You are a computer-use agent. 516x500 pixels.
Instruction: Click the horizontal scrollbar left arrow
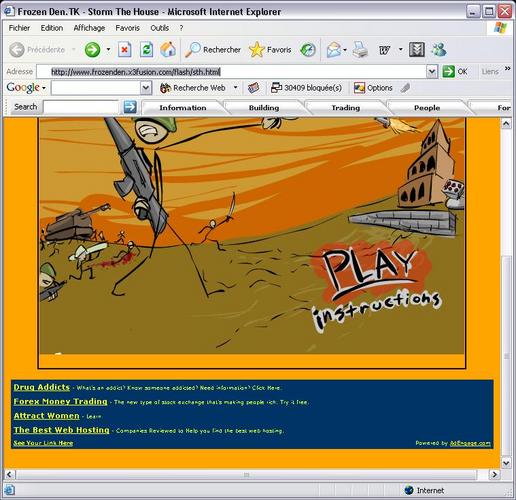click(x=9, y=474)
